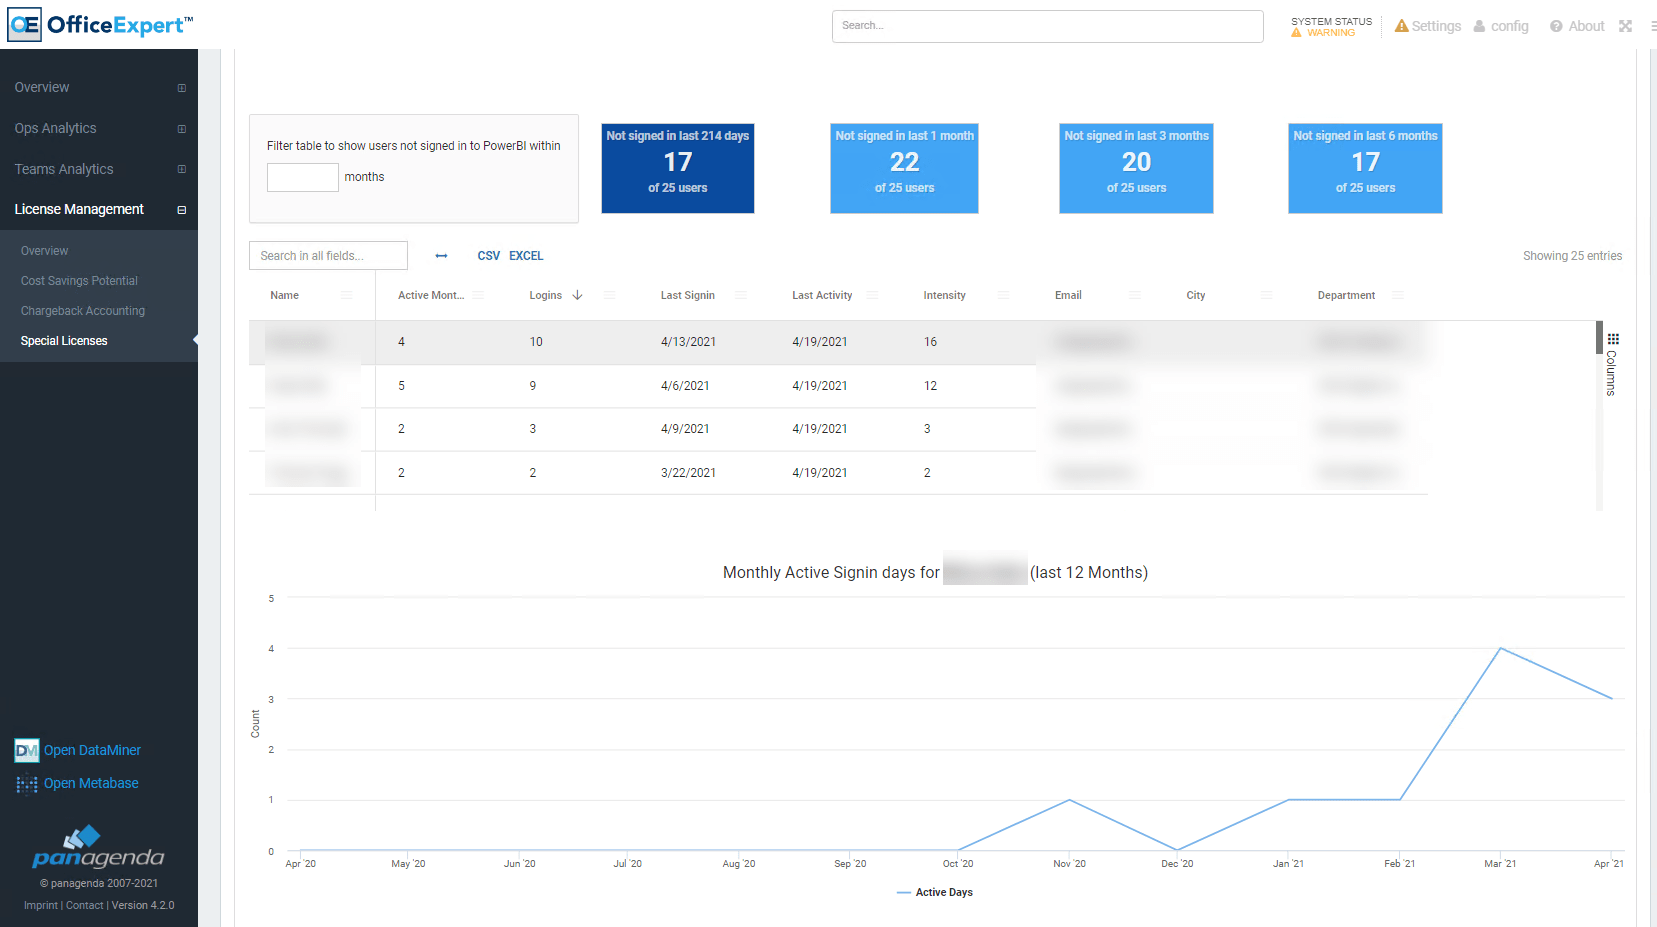Click the panagenda logo
Screen dimensions: 1657x927
pos(98,847)
